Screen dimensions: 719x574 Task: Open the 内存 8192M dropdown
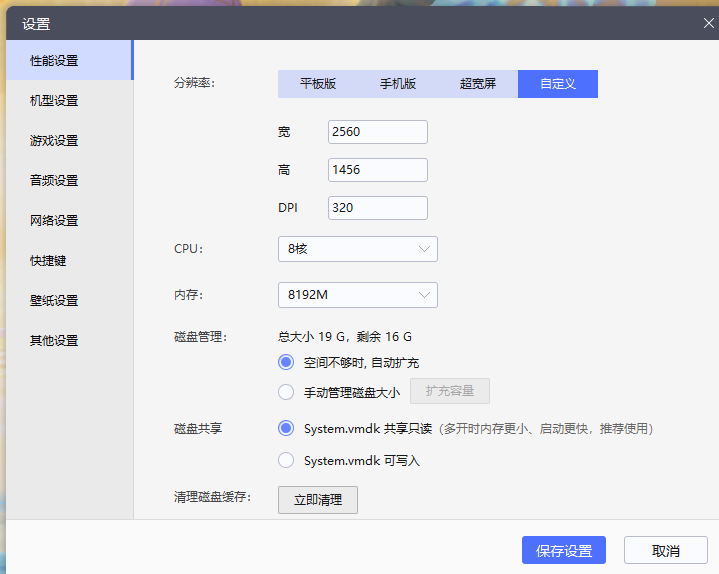pyautogui.click(x=357, y=295)
